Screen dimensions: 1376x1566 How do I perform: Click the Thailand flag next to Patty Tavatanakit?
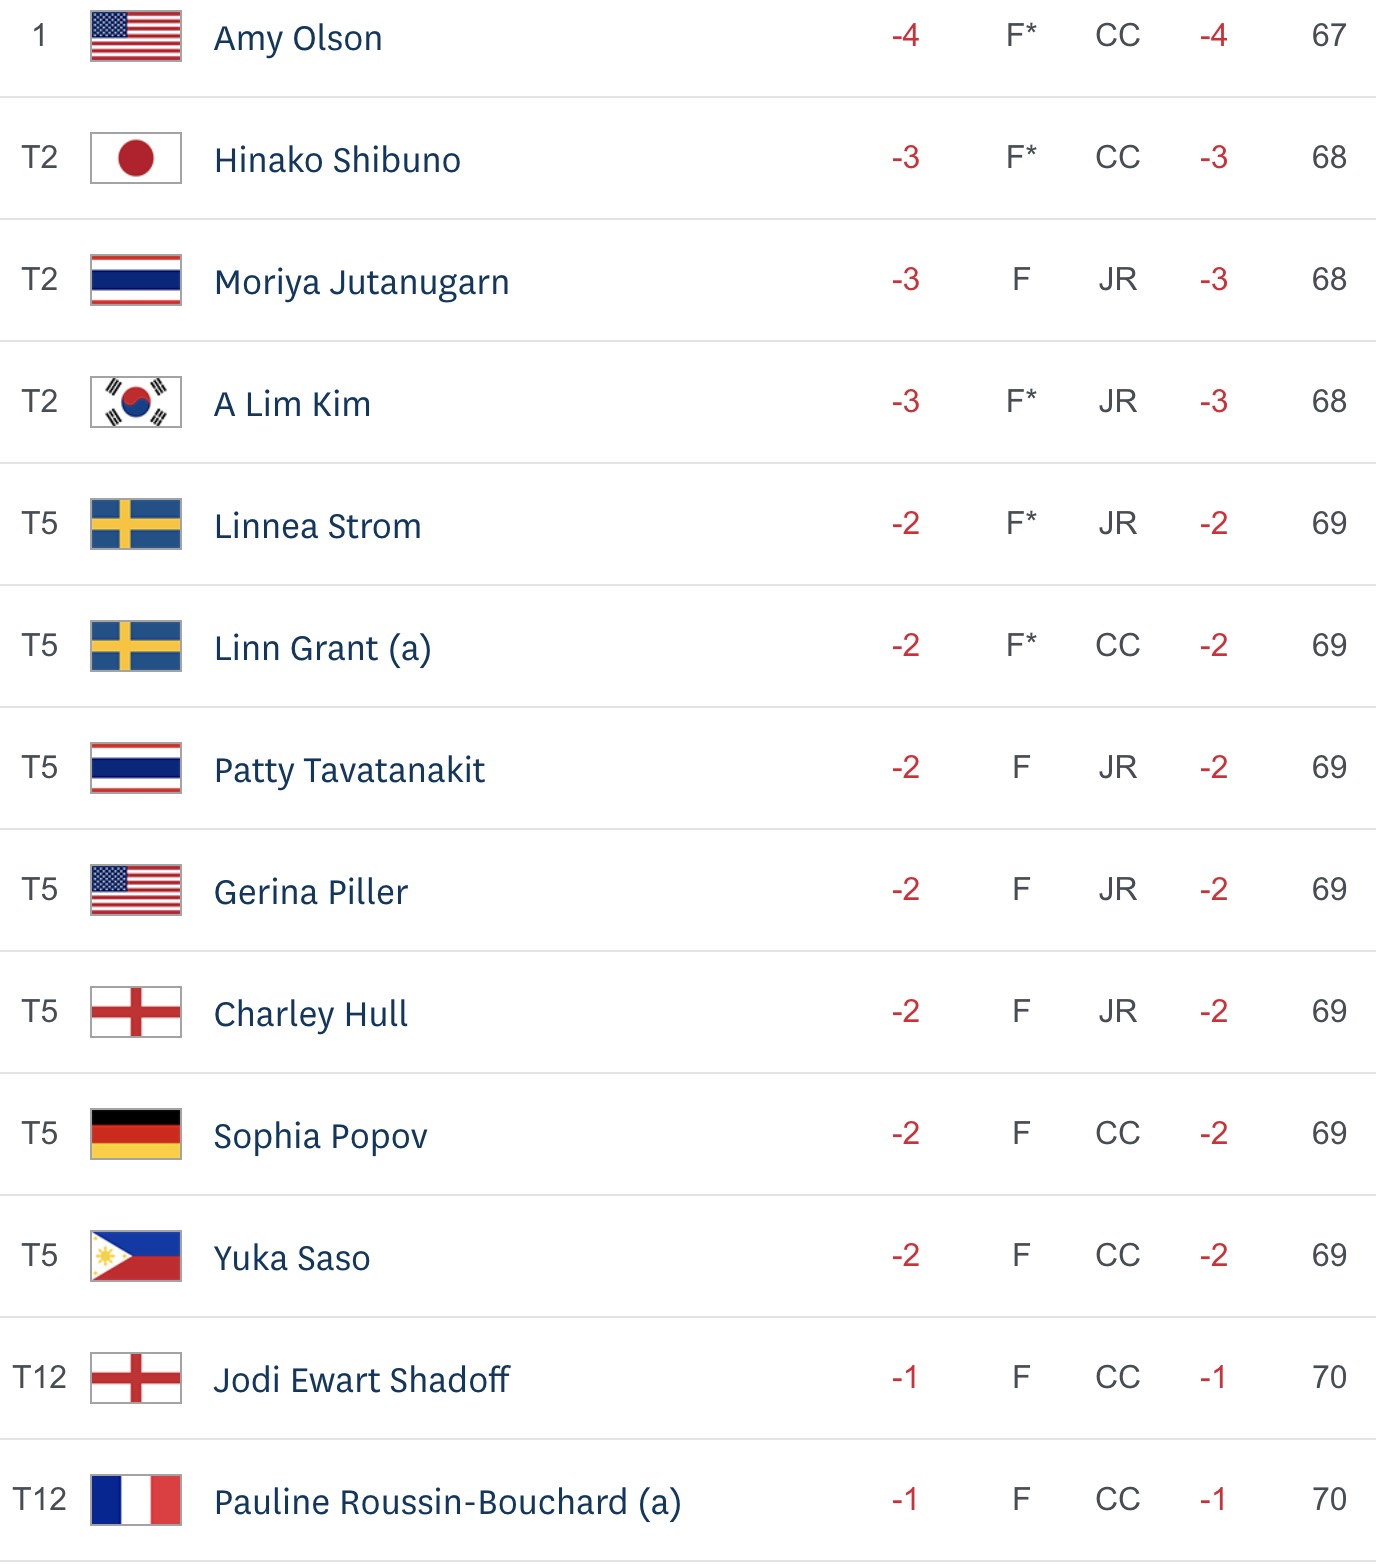pos(136,768)
